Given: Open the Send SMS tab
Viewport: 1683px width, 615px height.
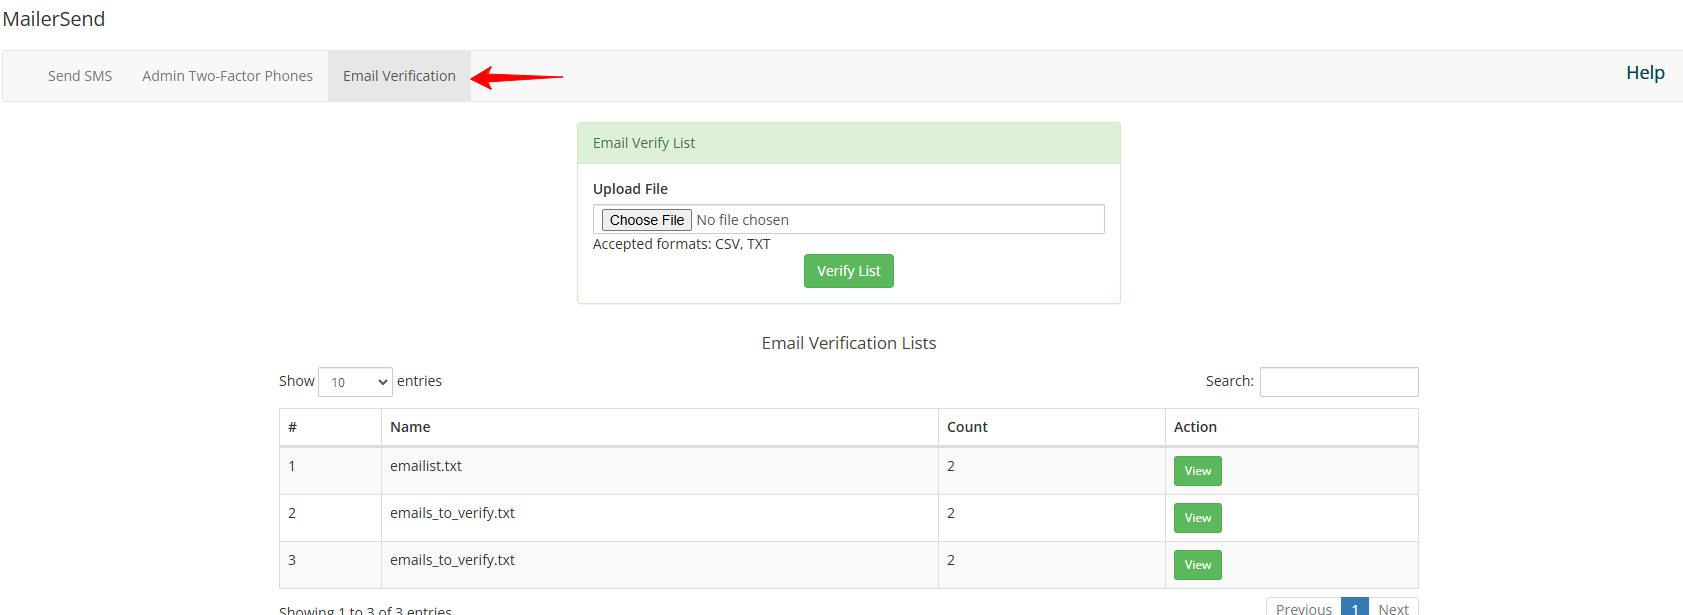Looking at the screenshot, I should coord(80,76).
